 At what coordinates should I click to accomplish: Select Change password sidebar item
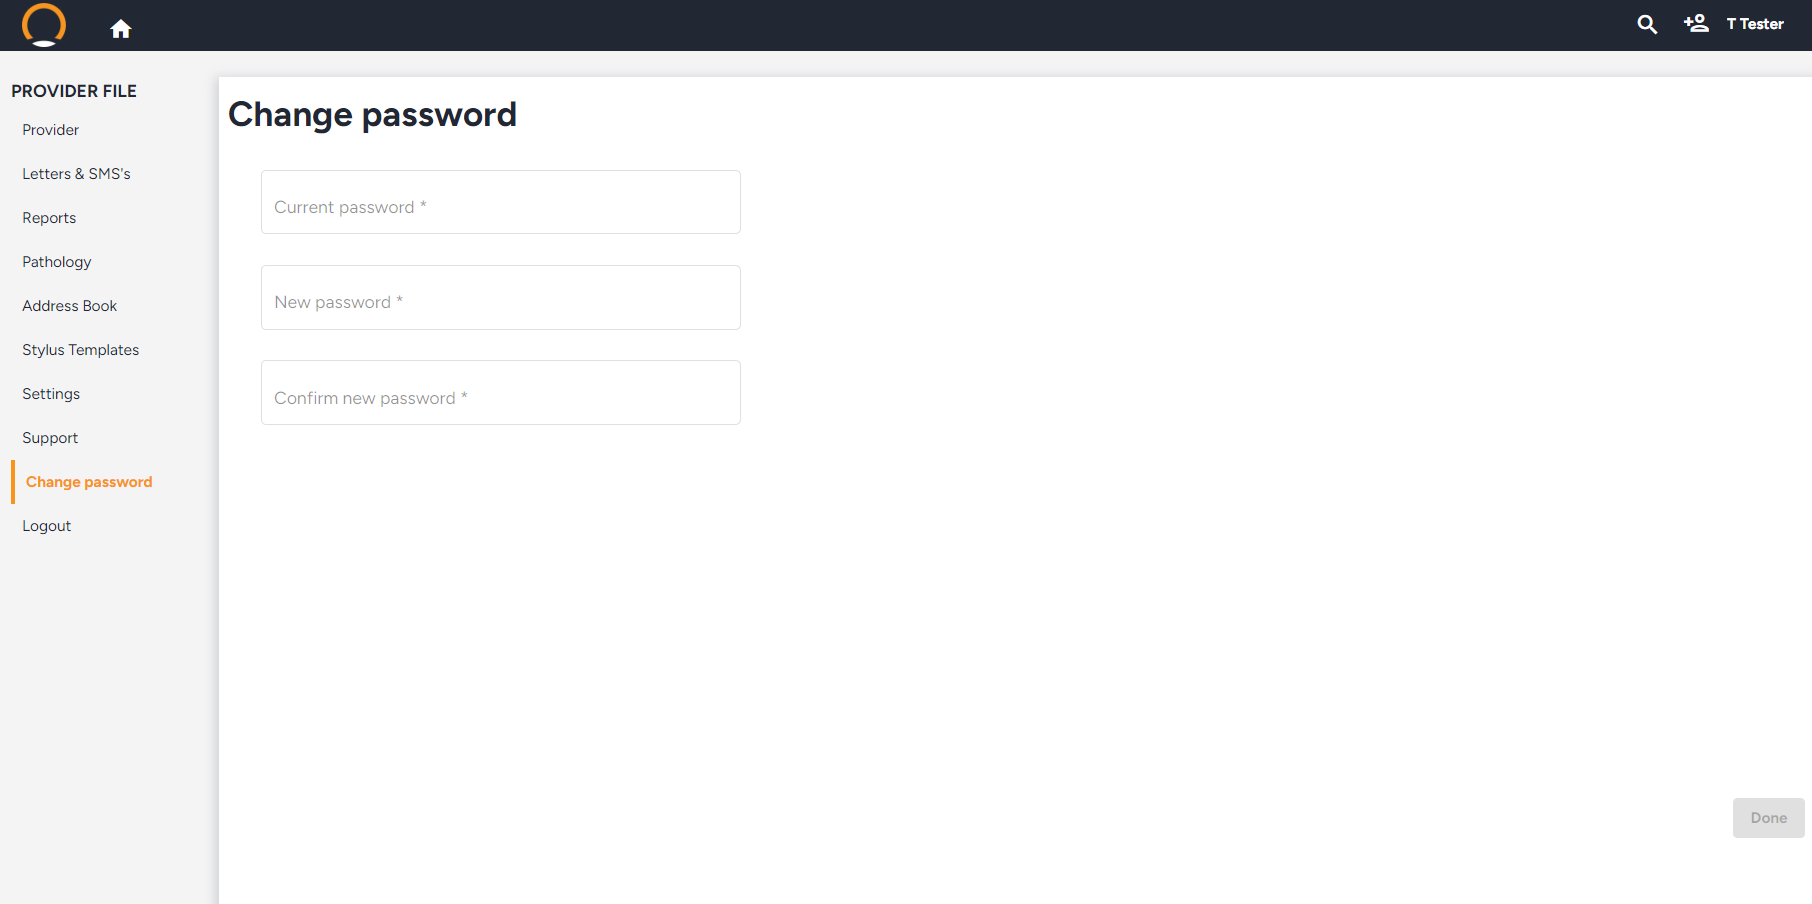(89, 482)
